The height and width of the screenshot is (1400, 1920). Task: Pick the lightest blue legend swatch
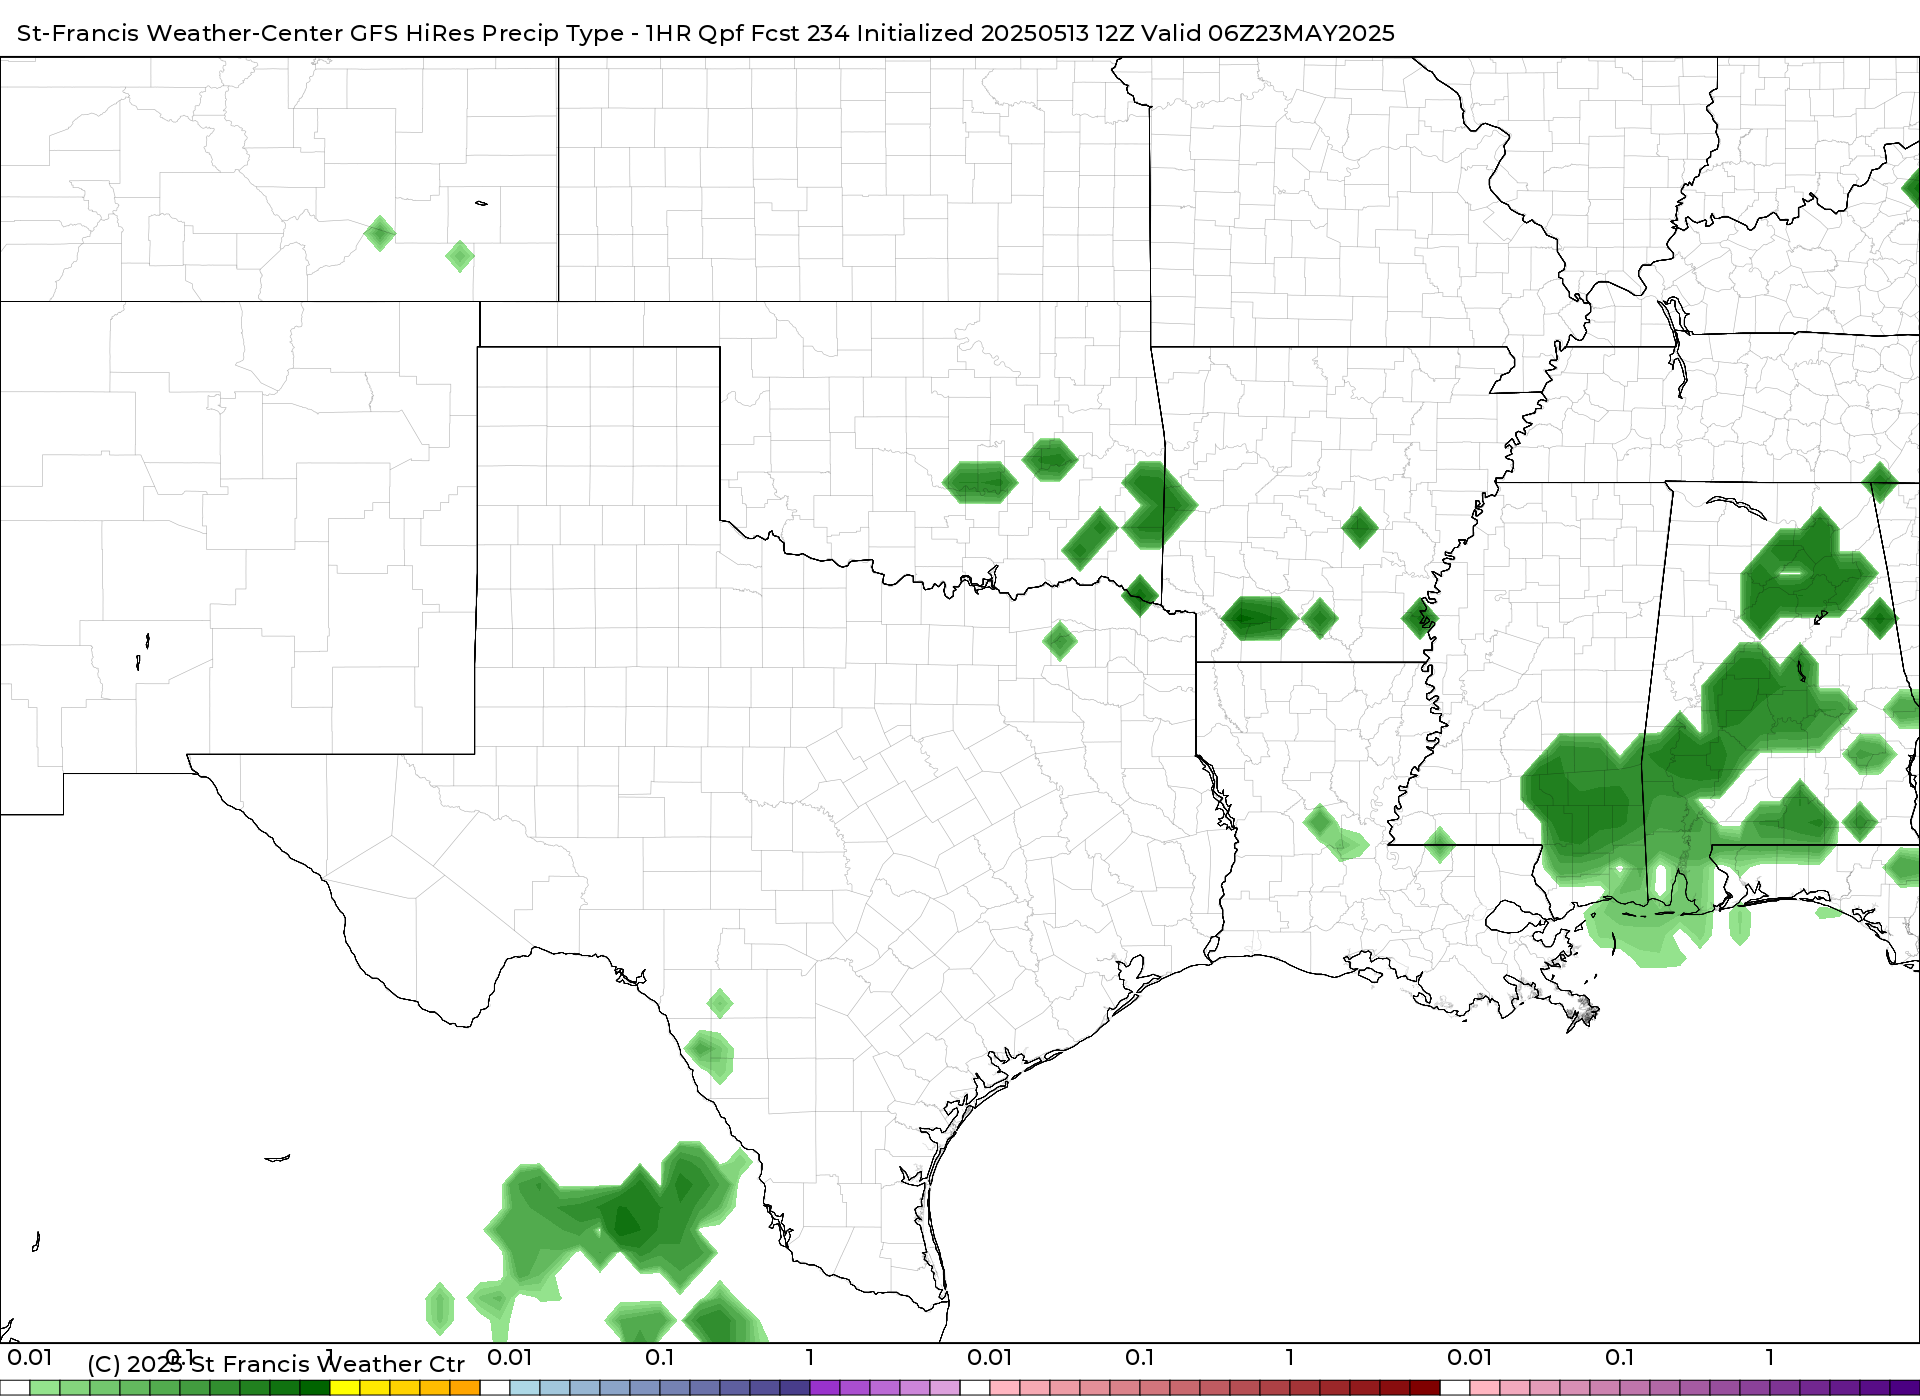click(525, 1388)
